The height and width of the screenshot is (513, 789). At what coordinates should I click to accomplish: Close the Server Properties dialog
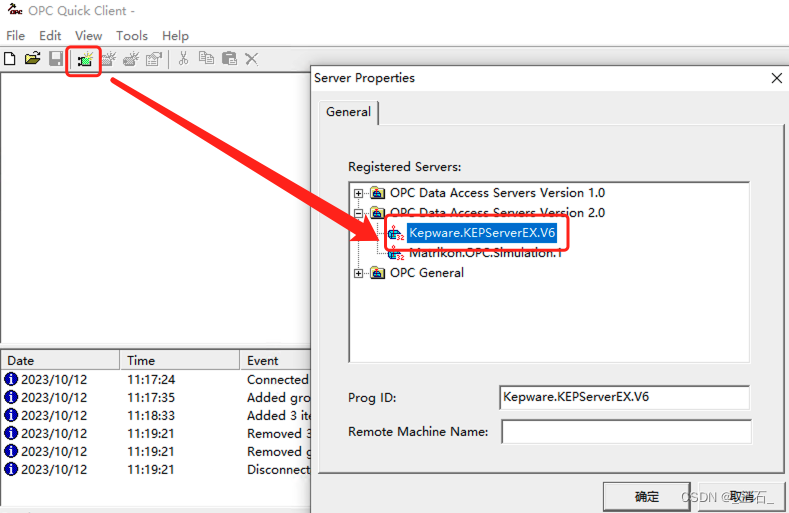pos(776,78)
